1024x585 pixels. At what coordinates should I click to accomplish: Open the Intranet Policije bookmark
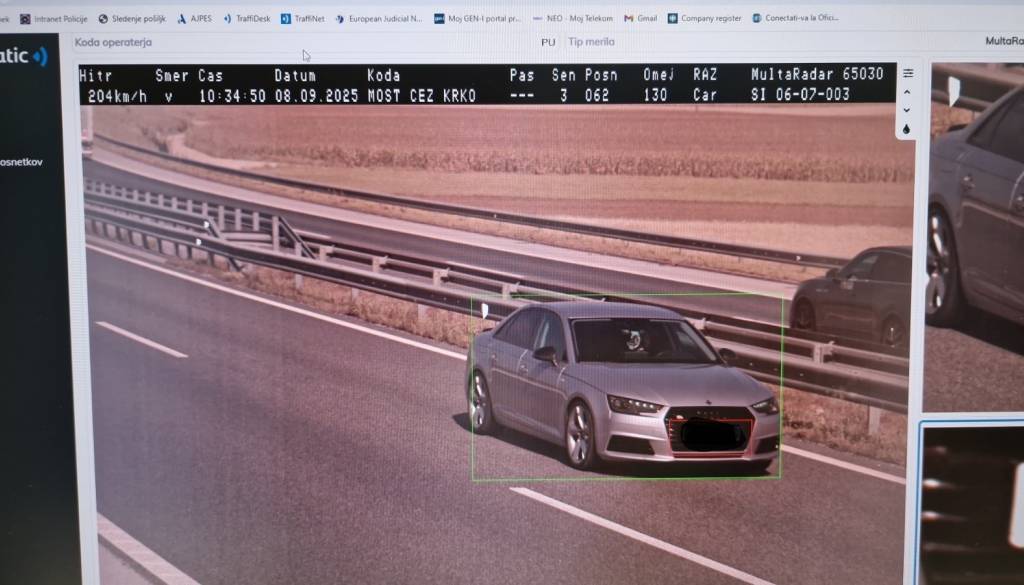pyautogui.click(x=55, y=18)
